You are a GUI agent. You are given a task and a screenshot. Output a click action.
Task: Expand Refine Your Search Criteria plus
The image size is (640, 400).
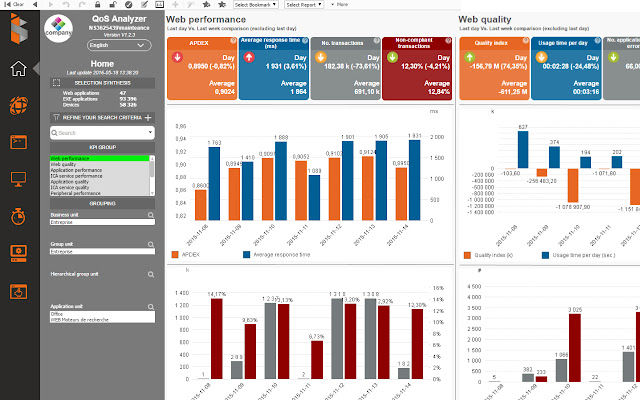pos(148,118)
